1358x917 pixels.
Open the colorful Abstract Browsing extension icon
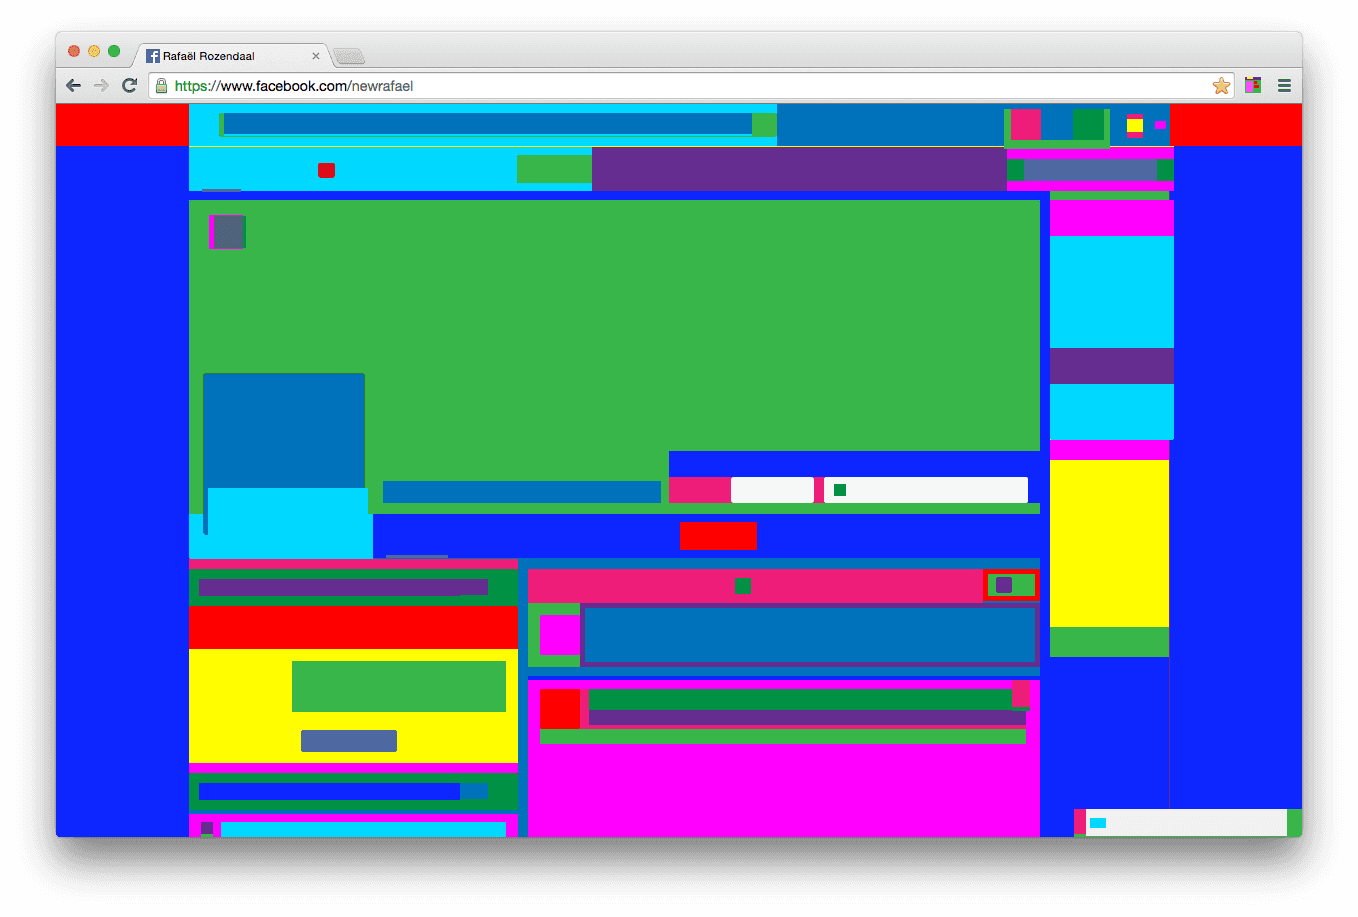click(x=1253, y=86)
